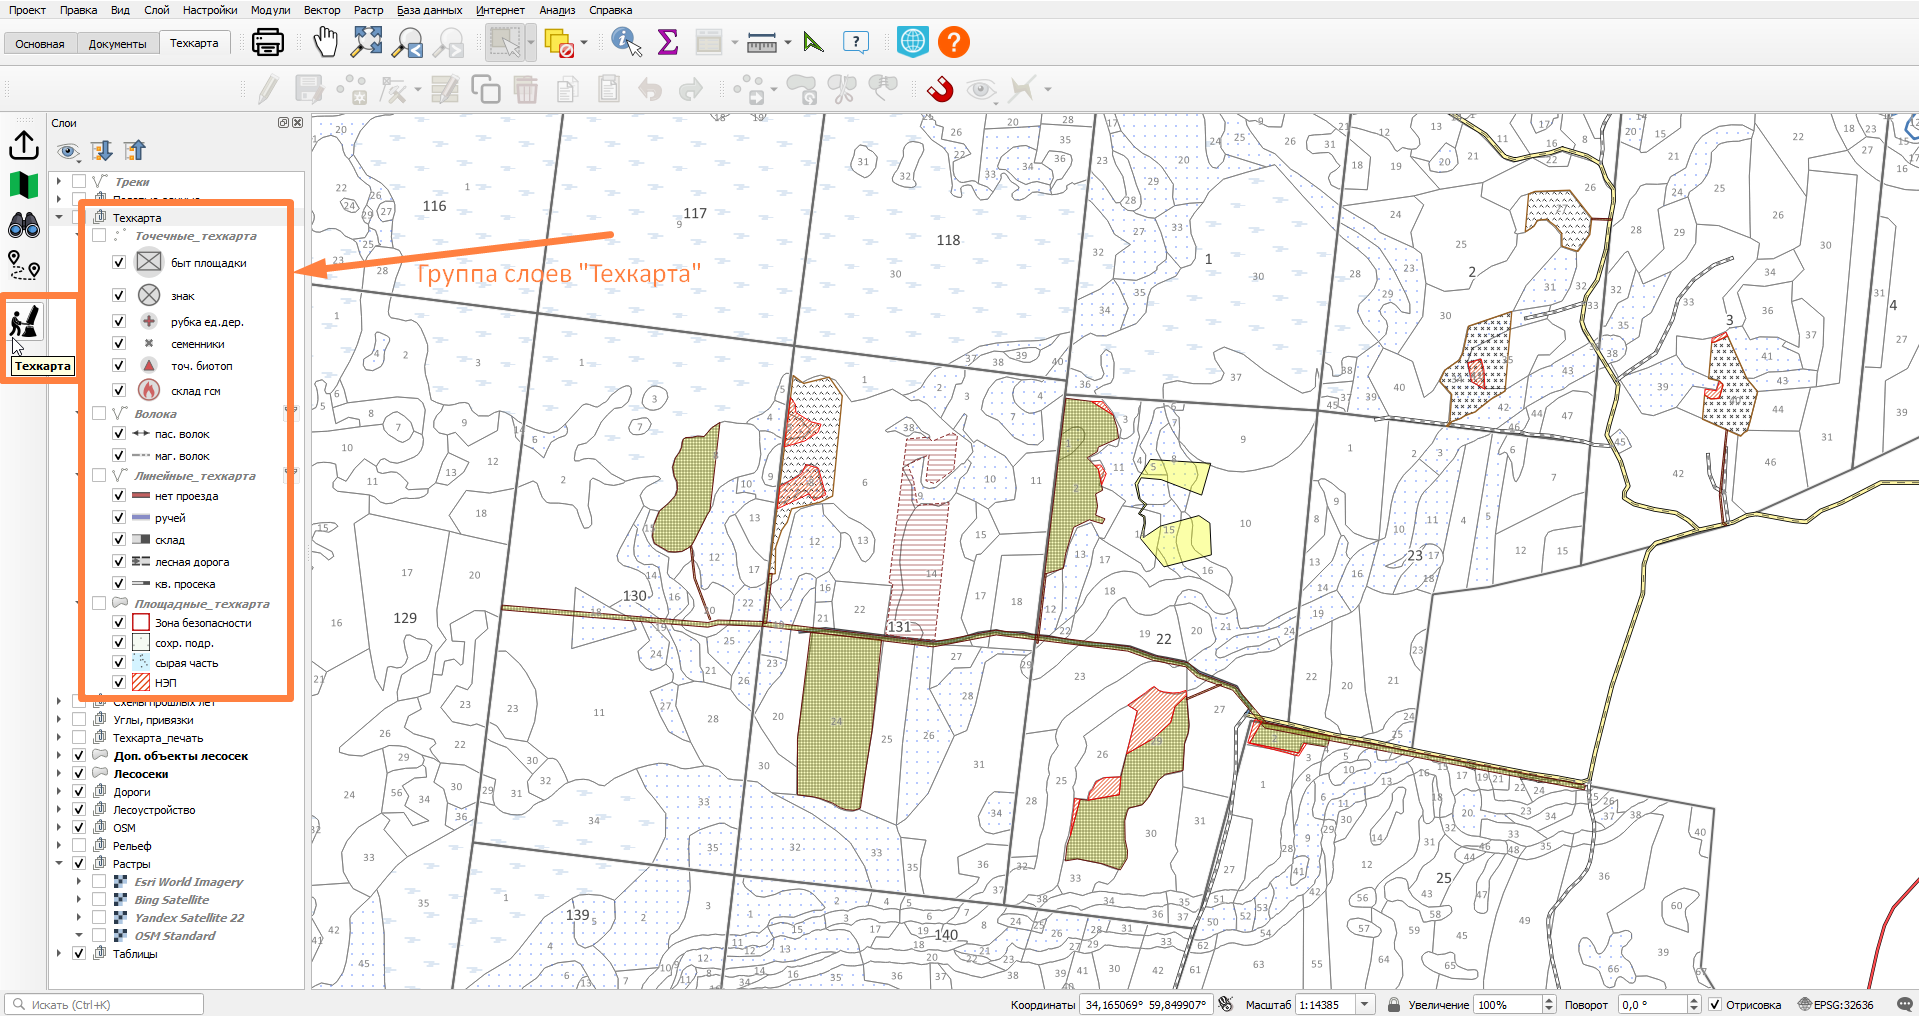Click the 'Зона безопасности' red swatch

coord(141,622)
